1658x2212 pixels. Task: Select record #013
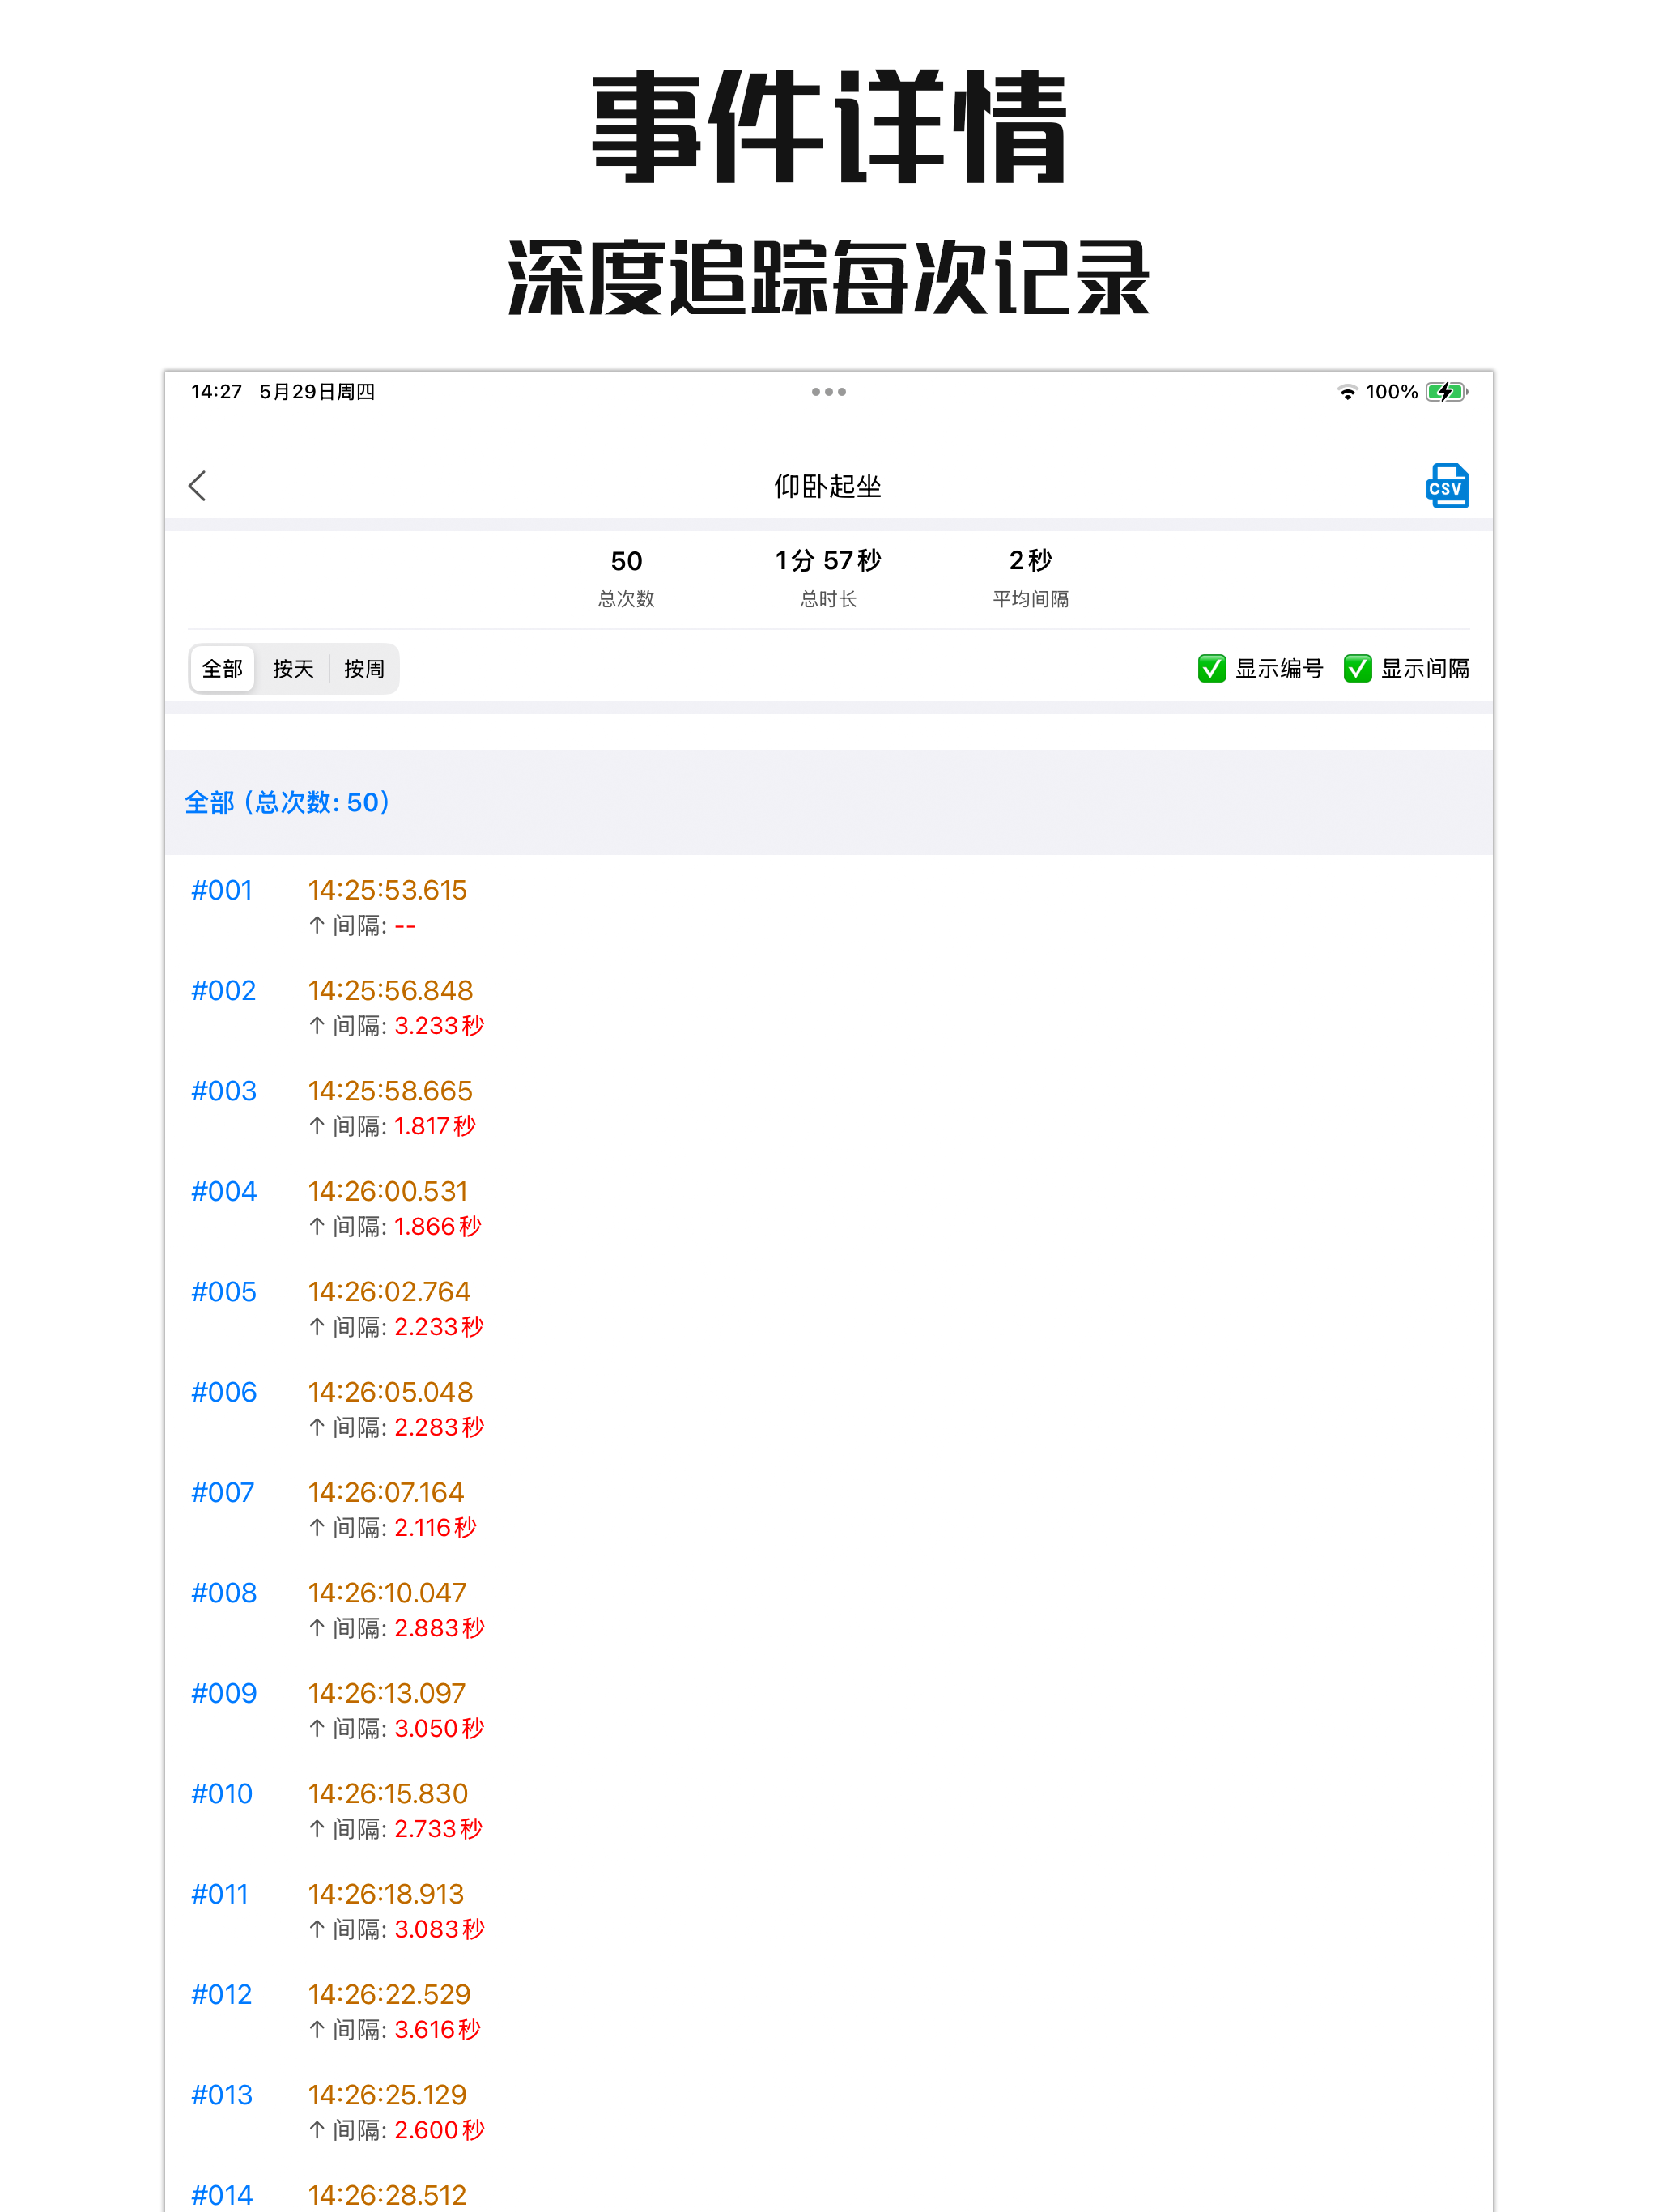click(x=222, y=2096)
